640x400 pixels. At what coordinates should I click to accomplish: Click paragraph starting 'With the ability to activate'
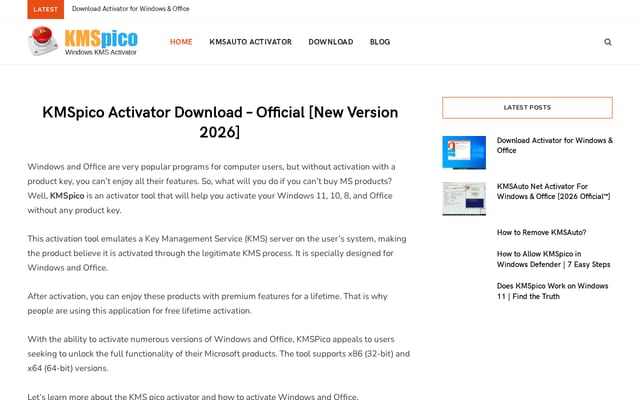(219, 353)
